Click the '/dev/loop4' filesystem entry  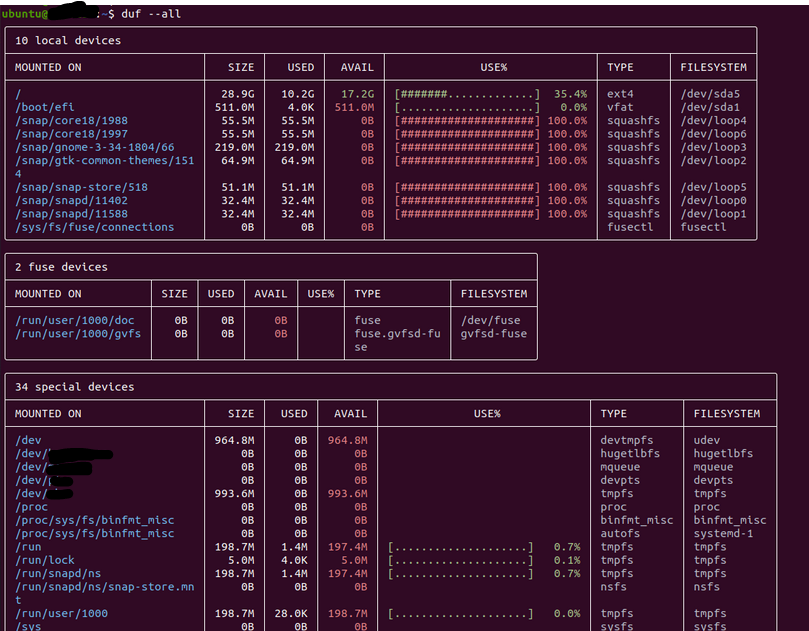click(x=714, y=121)
